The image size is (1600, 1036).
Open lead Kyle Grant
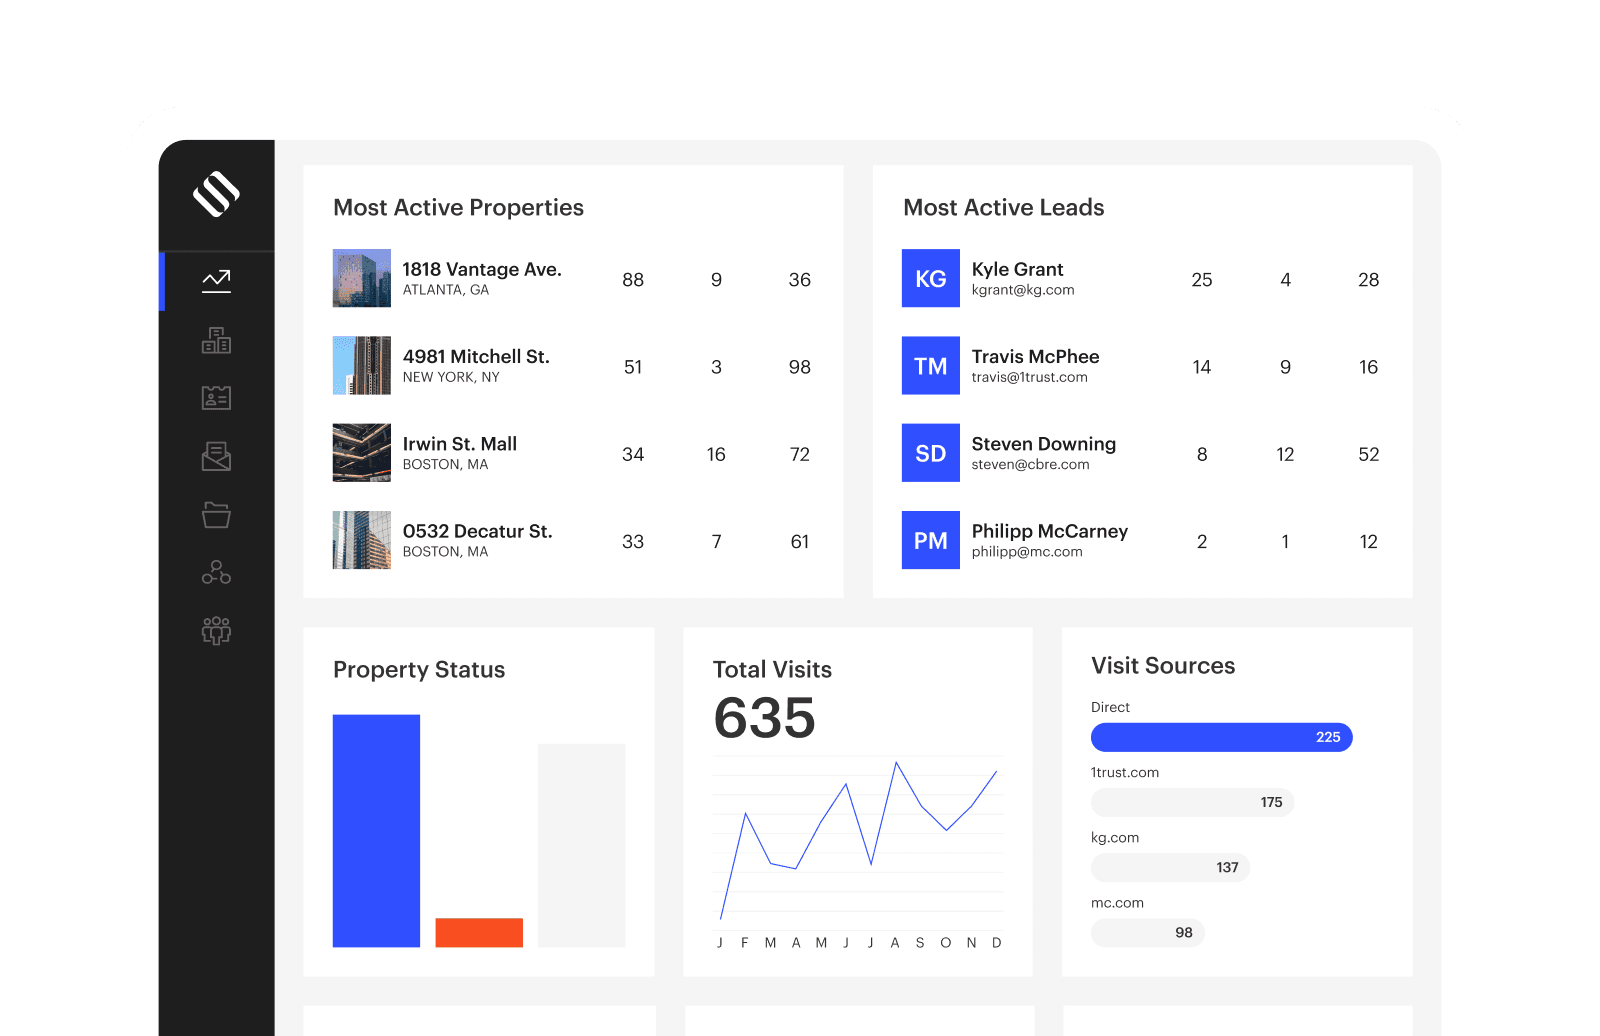click(1017, 269)
